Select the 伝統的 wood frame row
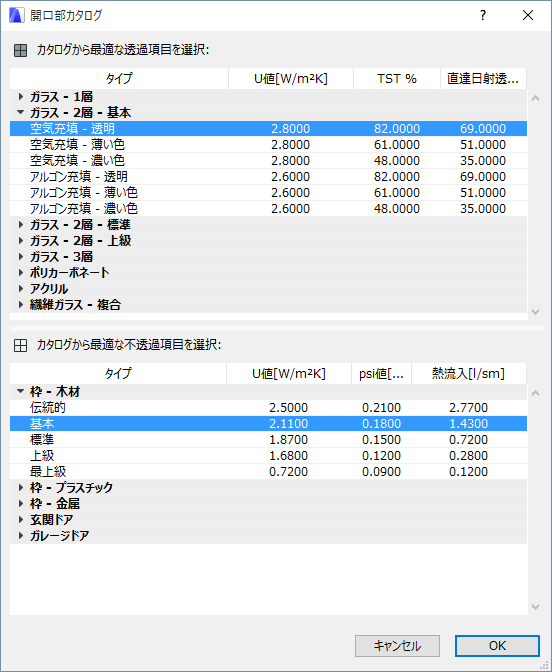 [x=268, y=408]
